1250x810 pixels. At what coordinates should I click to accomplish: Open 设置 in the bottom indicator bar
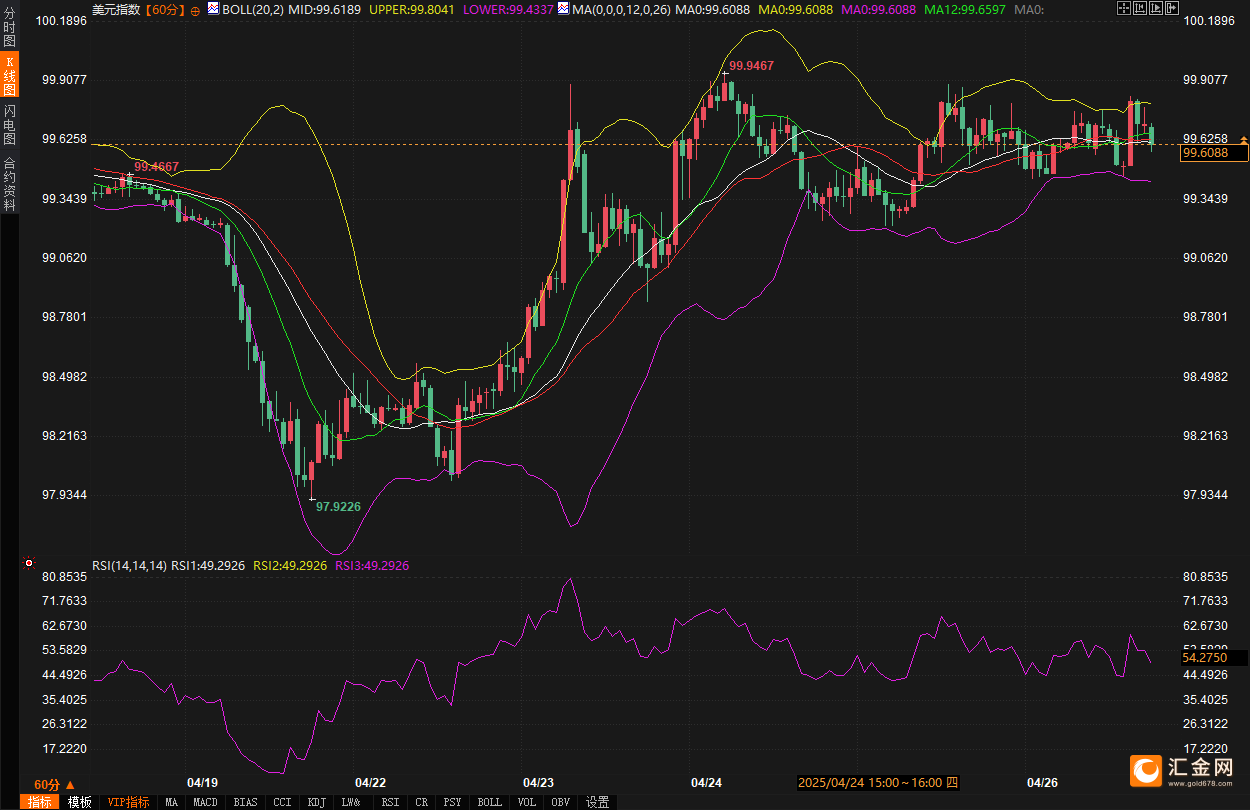coord(597,802)
